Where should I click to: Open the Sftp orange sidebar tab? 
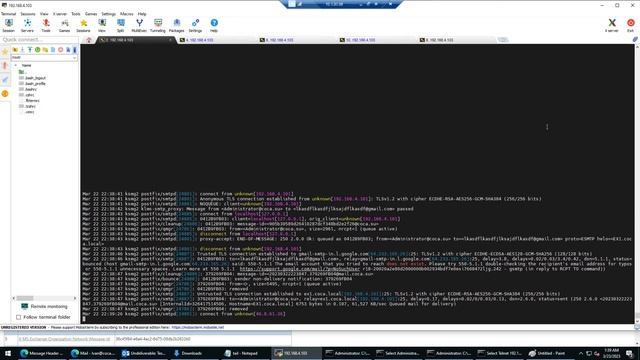click(x=5, y=94)
